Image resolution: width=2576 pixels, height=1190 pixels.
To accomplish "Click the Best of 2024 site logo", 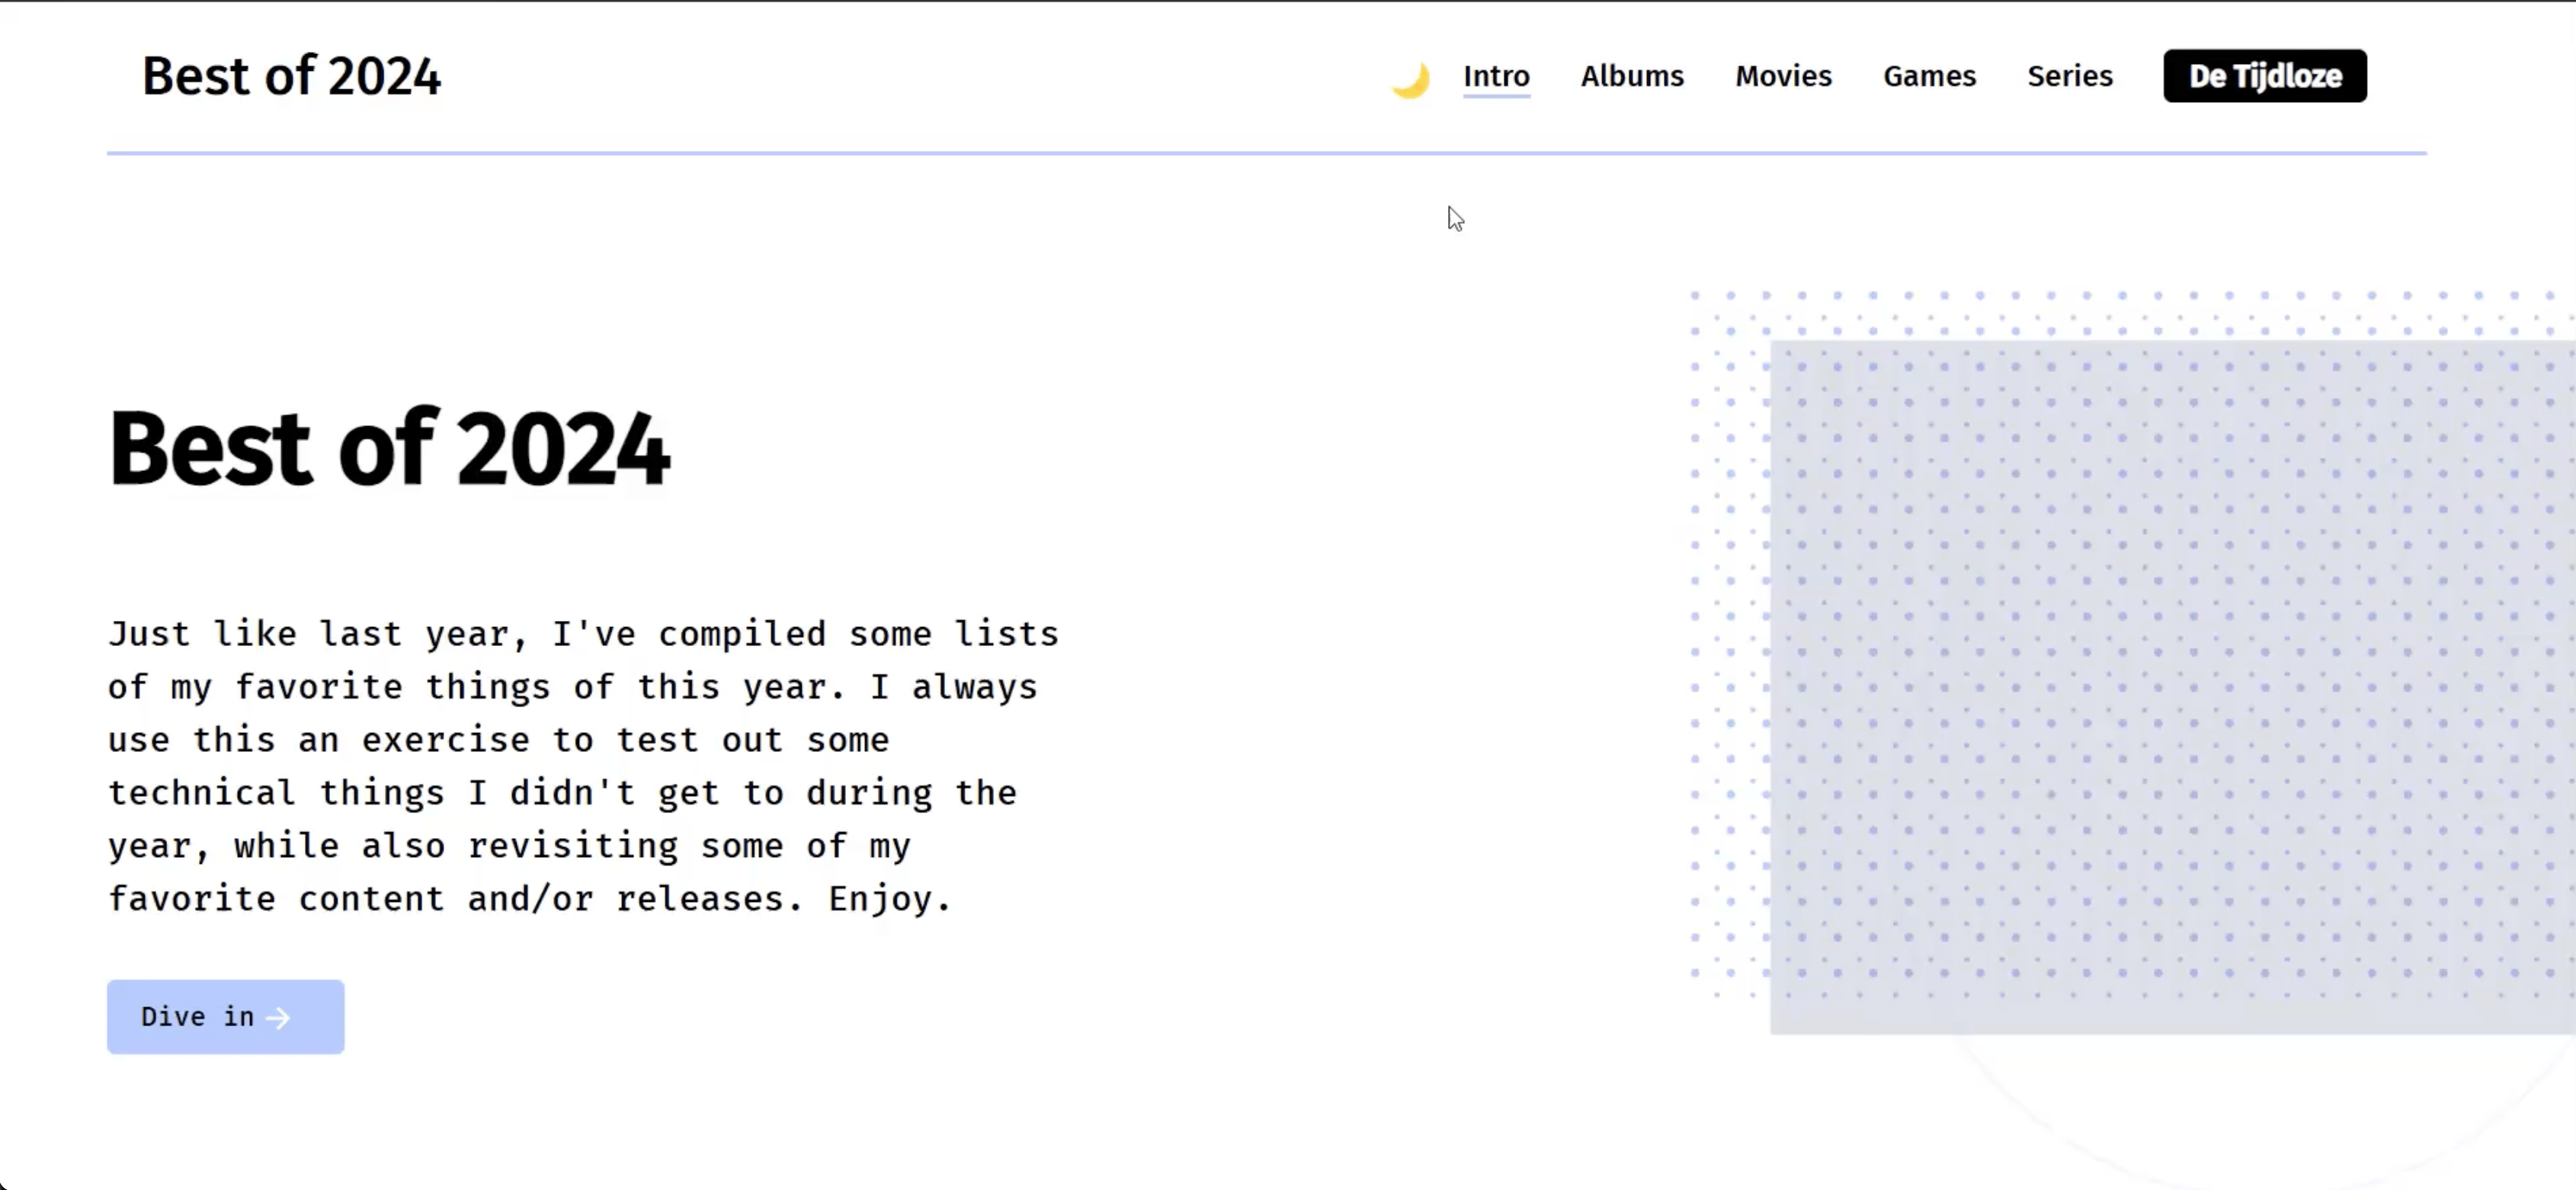I will (291, 76).
